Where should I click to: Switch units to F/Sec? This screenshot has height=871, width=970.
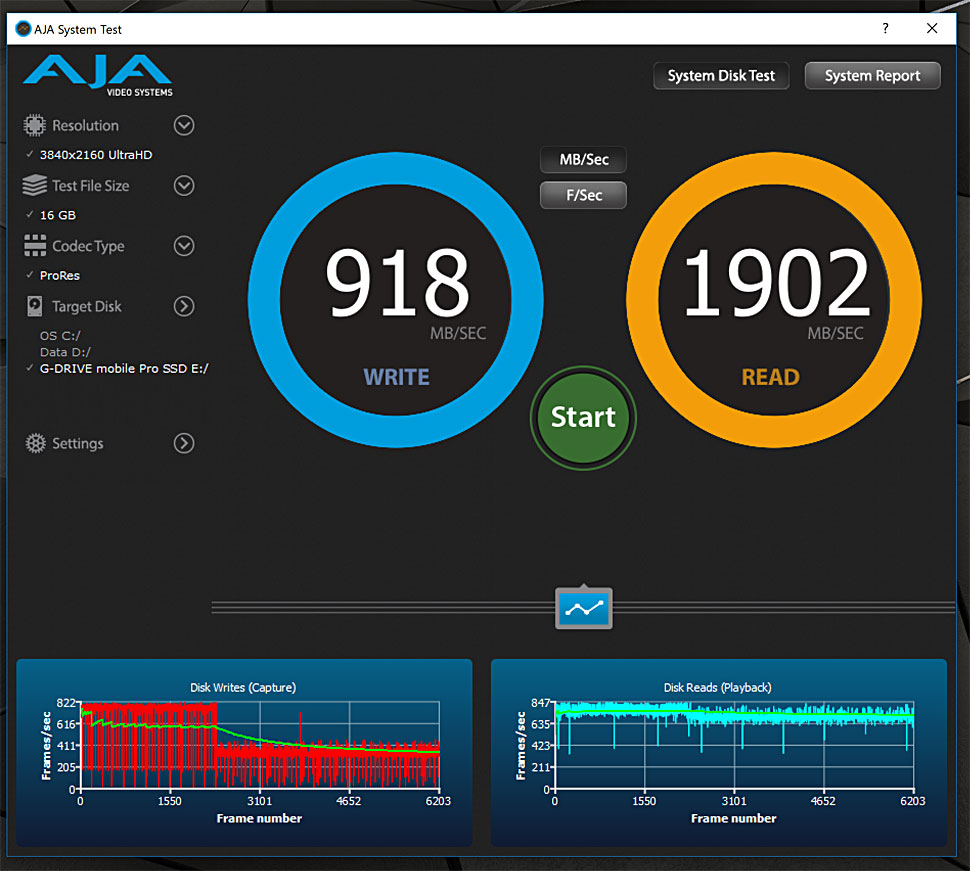coord(583,195)
